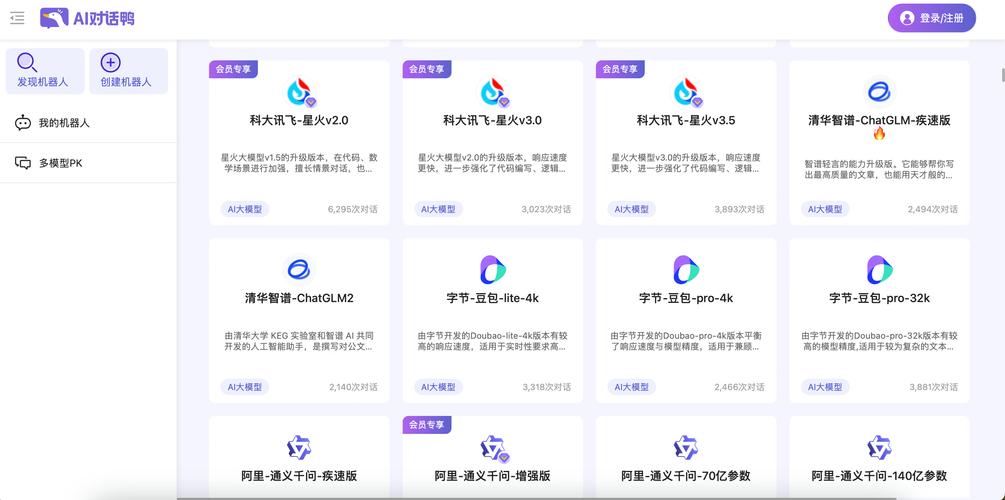The width and height of the screenshot is (1005, 500).
Task: Click the 阿里-通义千问-70亿参数 logo icon
Action: coord(686,447)
